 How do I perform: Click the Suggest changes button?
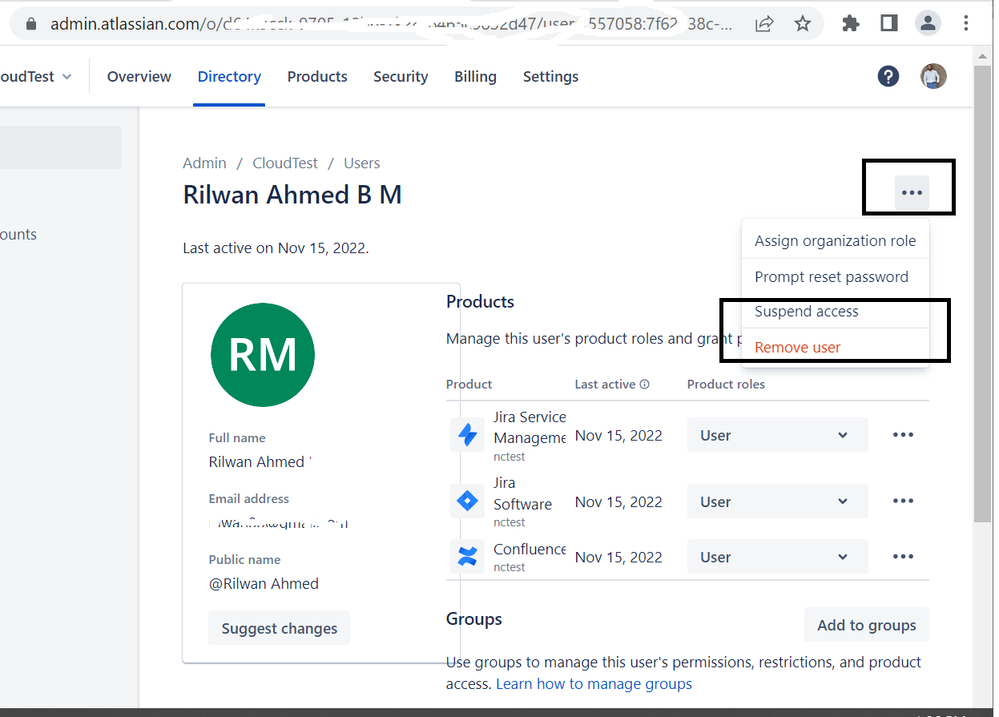279,628
